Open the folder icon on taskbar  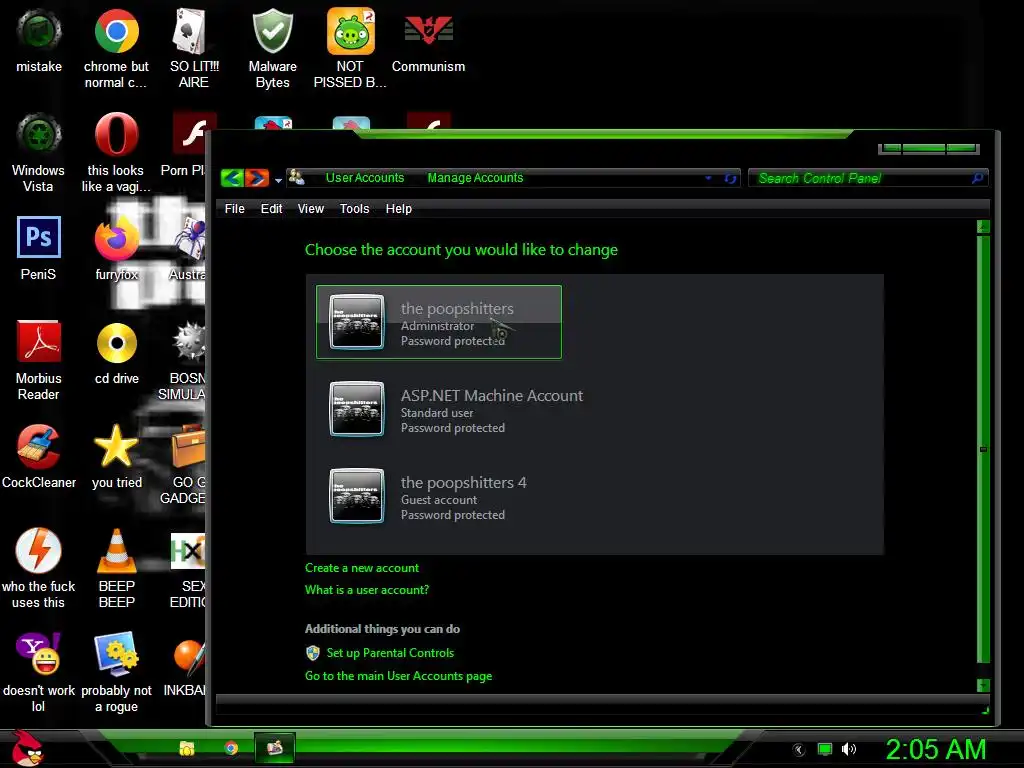pos(187,748)
